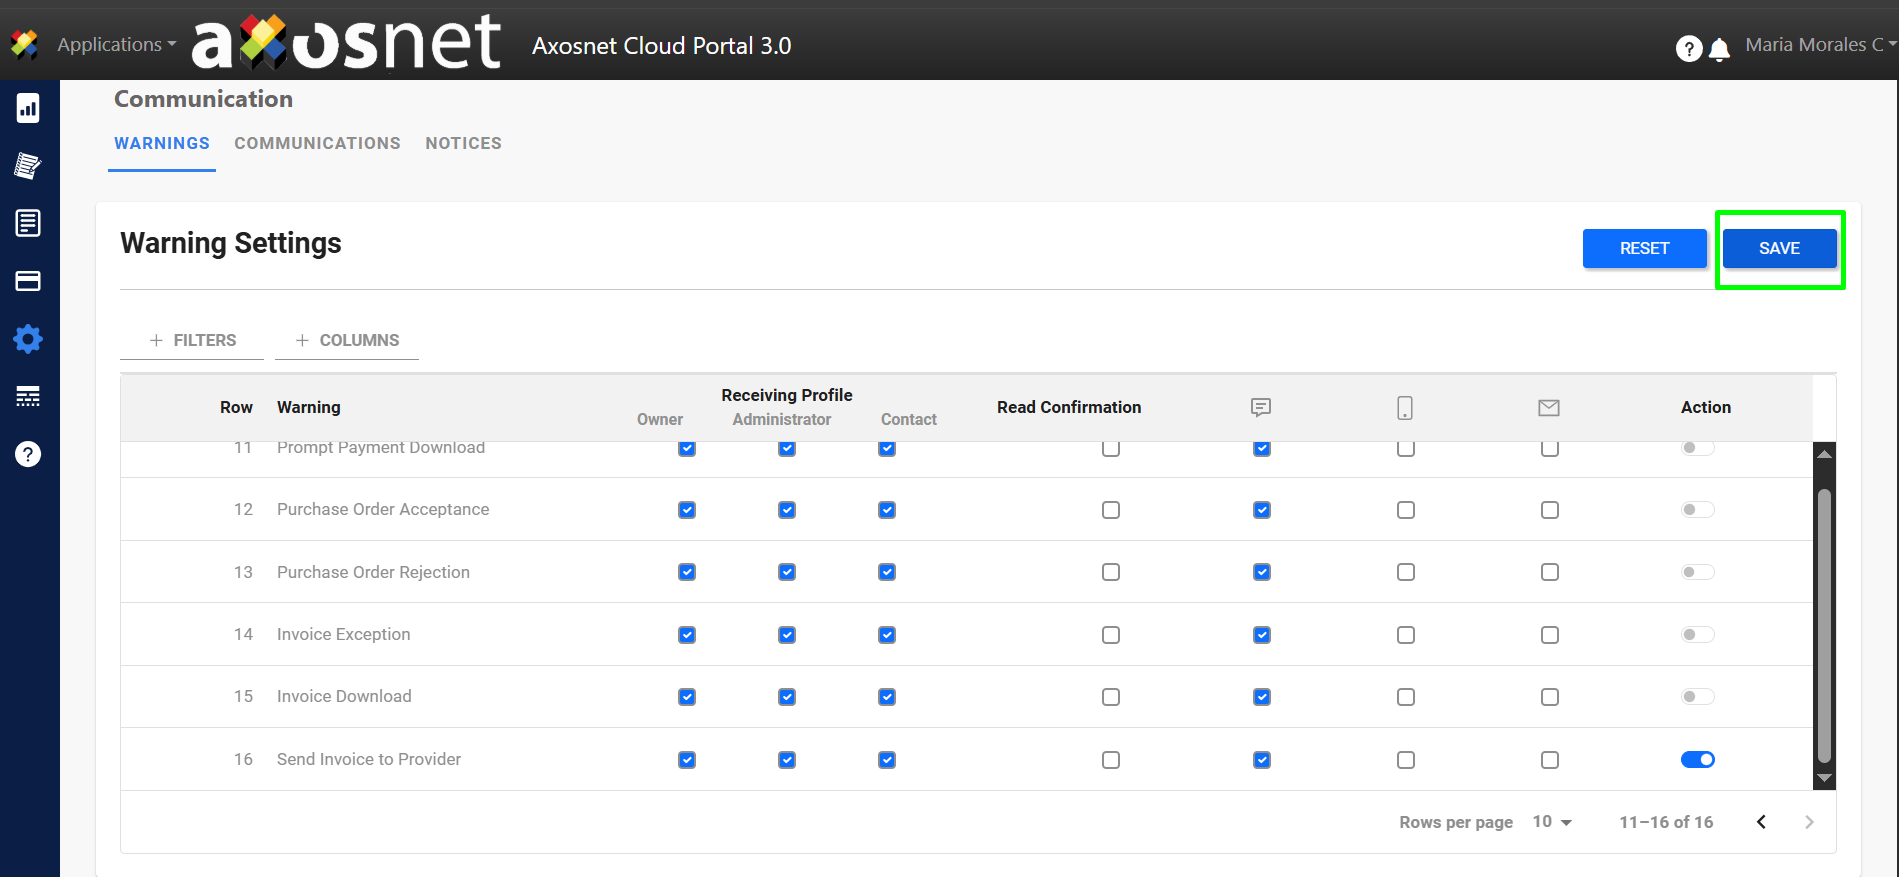Open the Applications dropdown menu
The height and width of the screenshot is (877, 1899).
pos(116,45)
